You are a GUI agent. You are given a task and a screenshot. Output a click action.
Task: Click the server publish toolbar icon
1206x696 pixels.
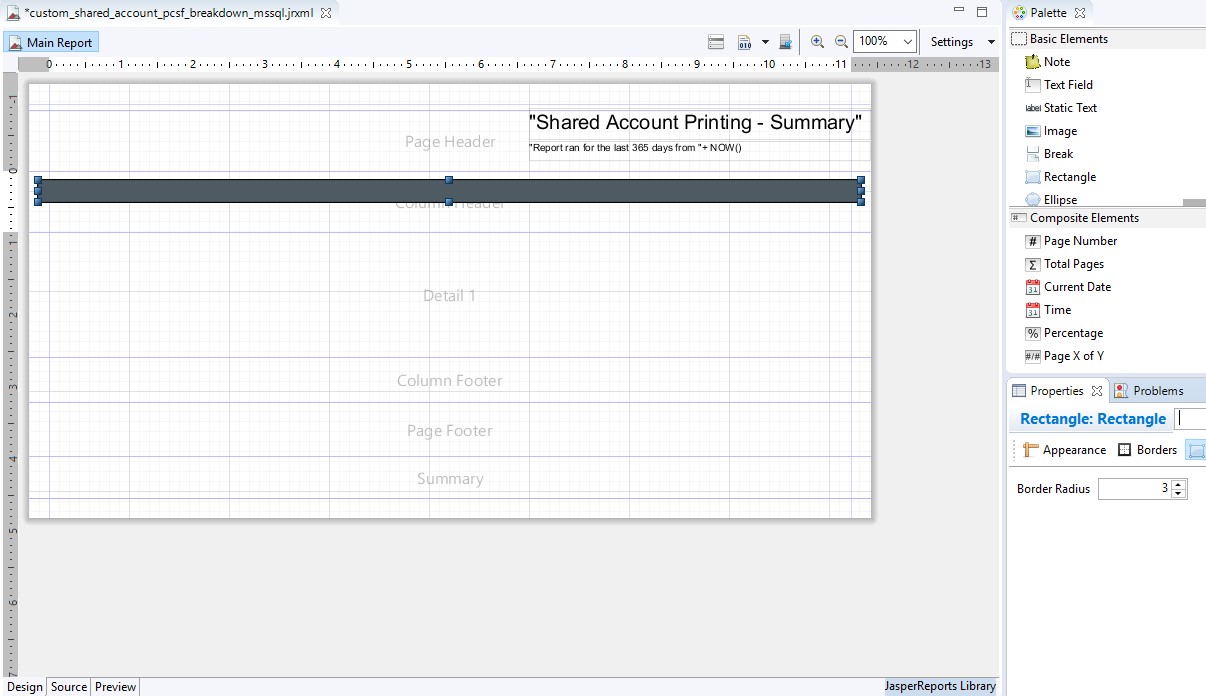click(x=786, y=42)
